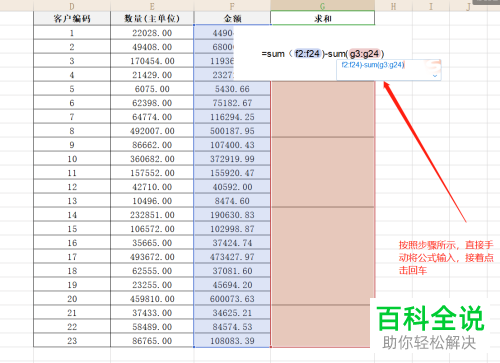The image size is (500, 363).
Task: Select column H header
Action: pyautogui.click(x=394, y=6)
